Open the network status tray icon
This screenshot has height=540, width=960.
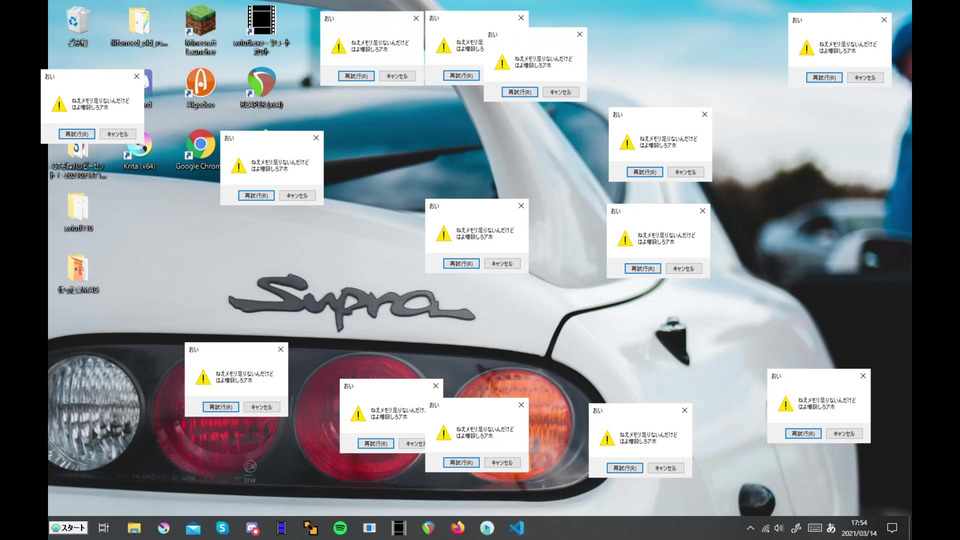765,528
